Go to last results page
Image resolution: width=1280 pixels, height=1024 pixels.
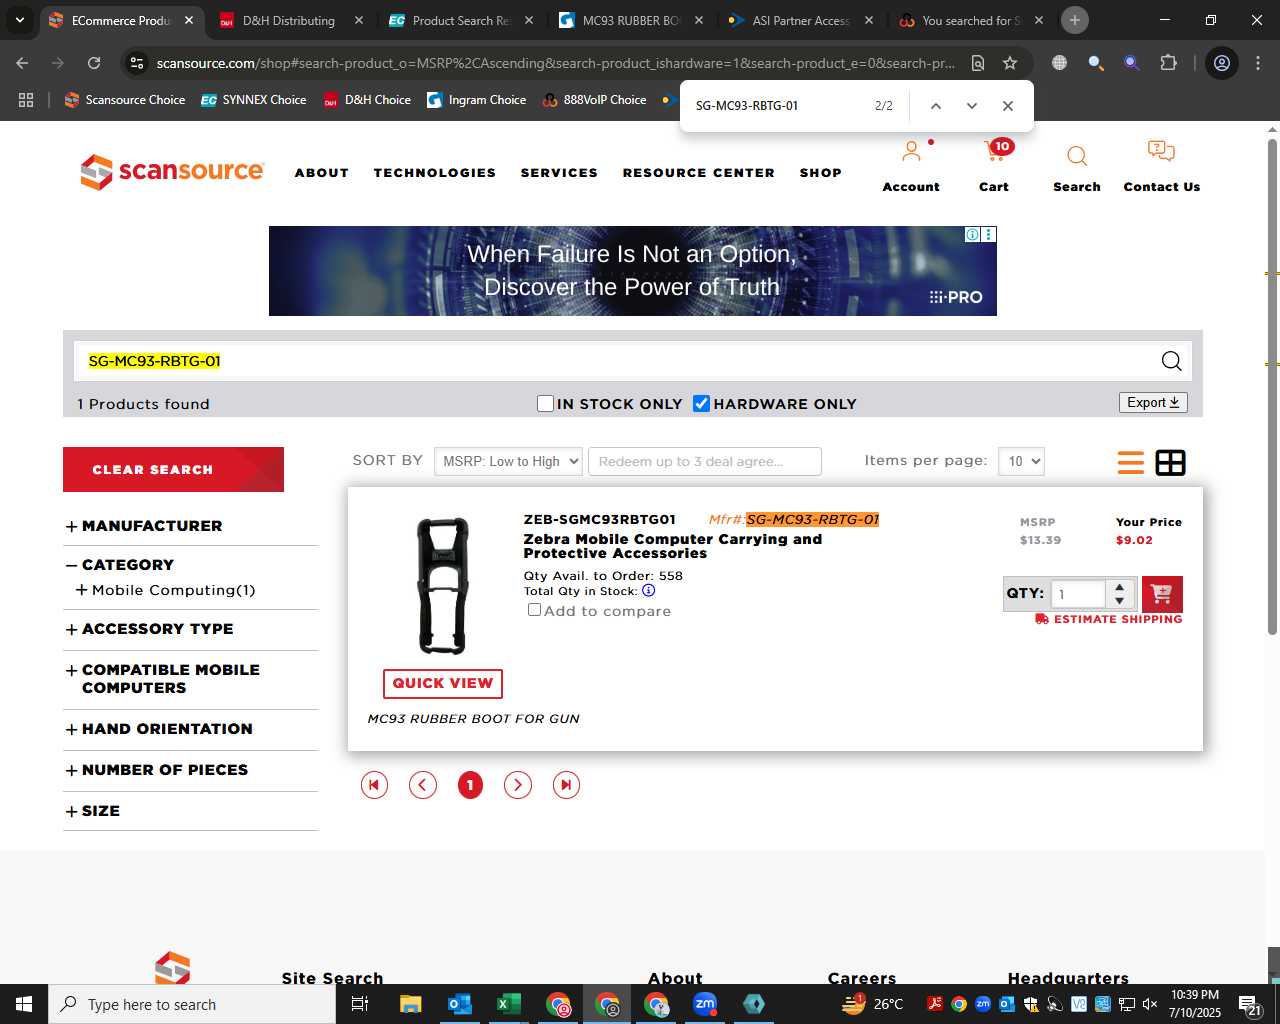click(x=566, y=785)
